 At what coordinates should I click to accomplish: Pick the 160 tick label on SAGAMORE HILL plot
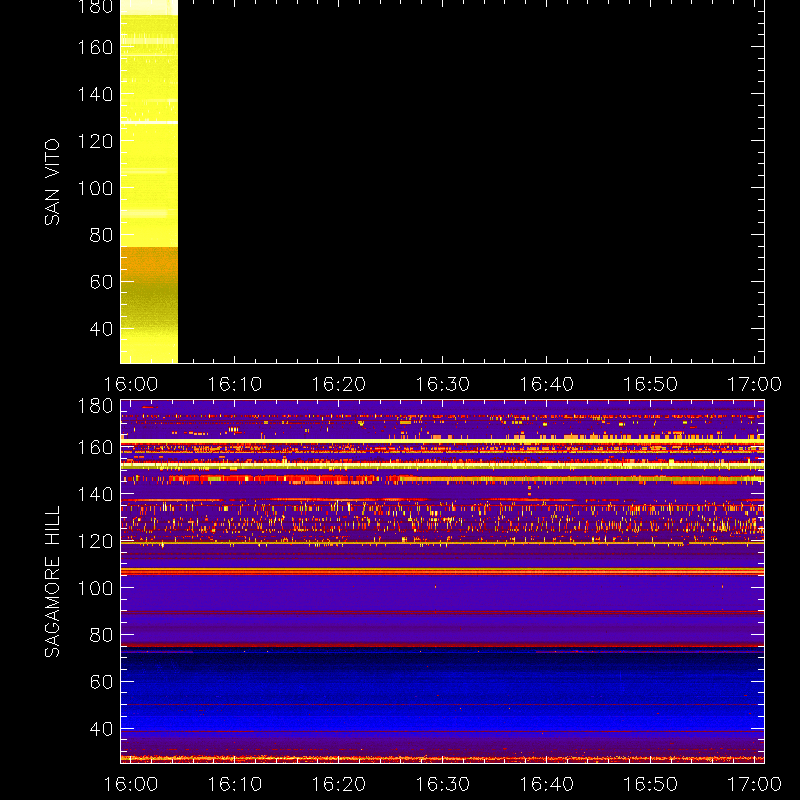[x=95, y=447]
